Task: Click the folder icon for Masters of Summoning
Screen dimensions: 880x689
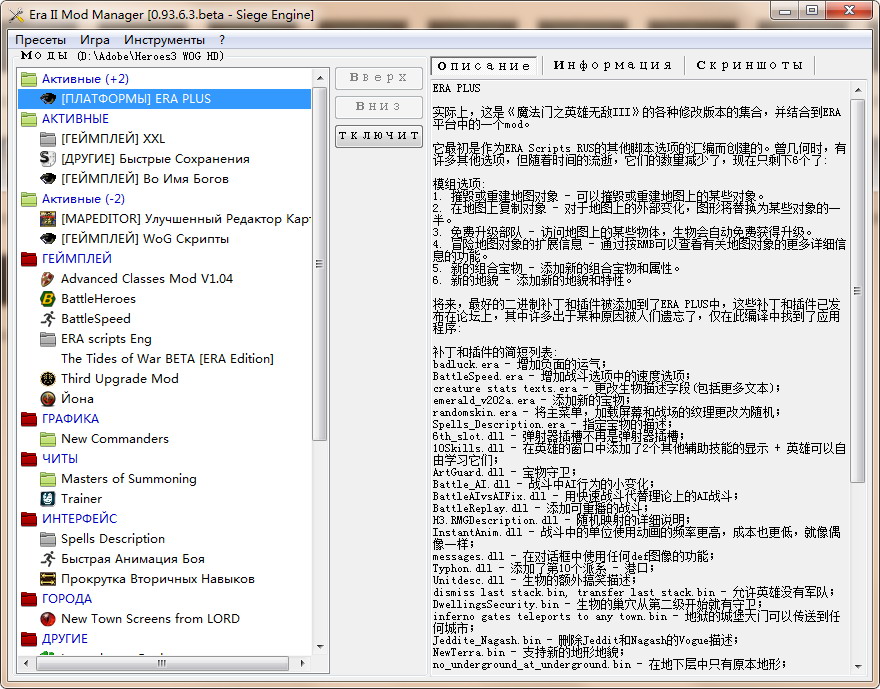Action: click(48, 479)
